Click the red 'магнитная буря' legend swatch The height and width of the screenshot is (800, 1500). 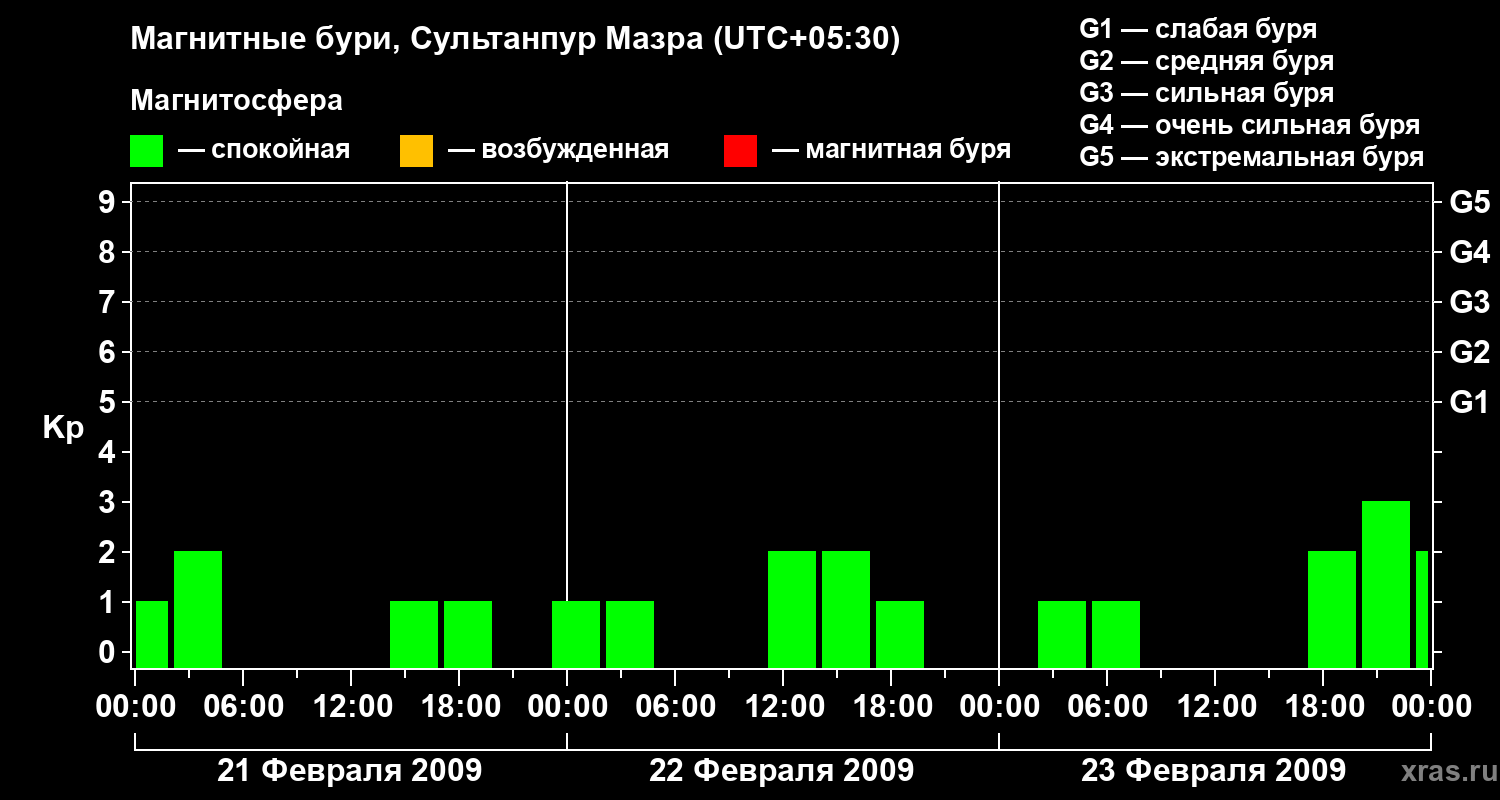(740, 151)
